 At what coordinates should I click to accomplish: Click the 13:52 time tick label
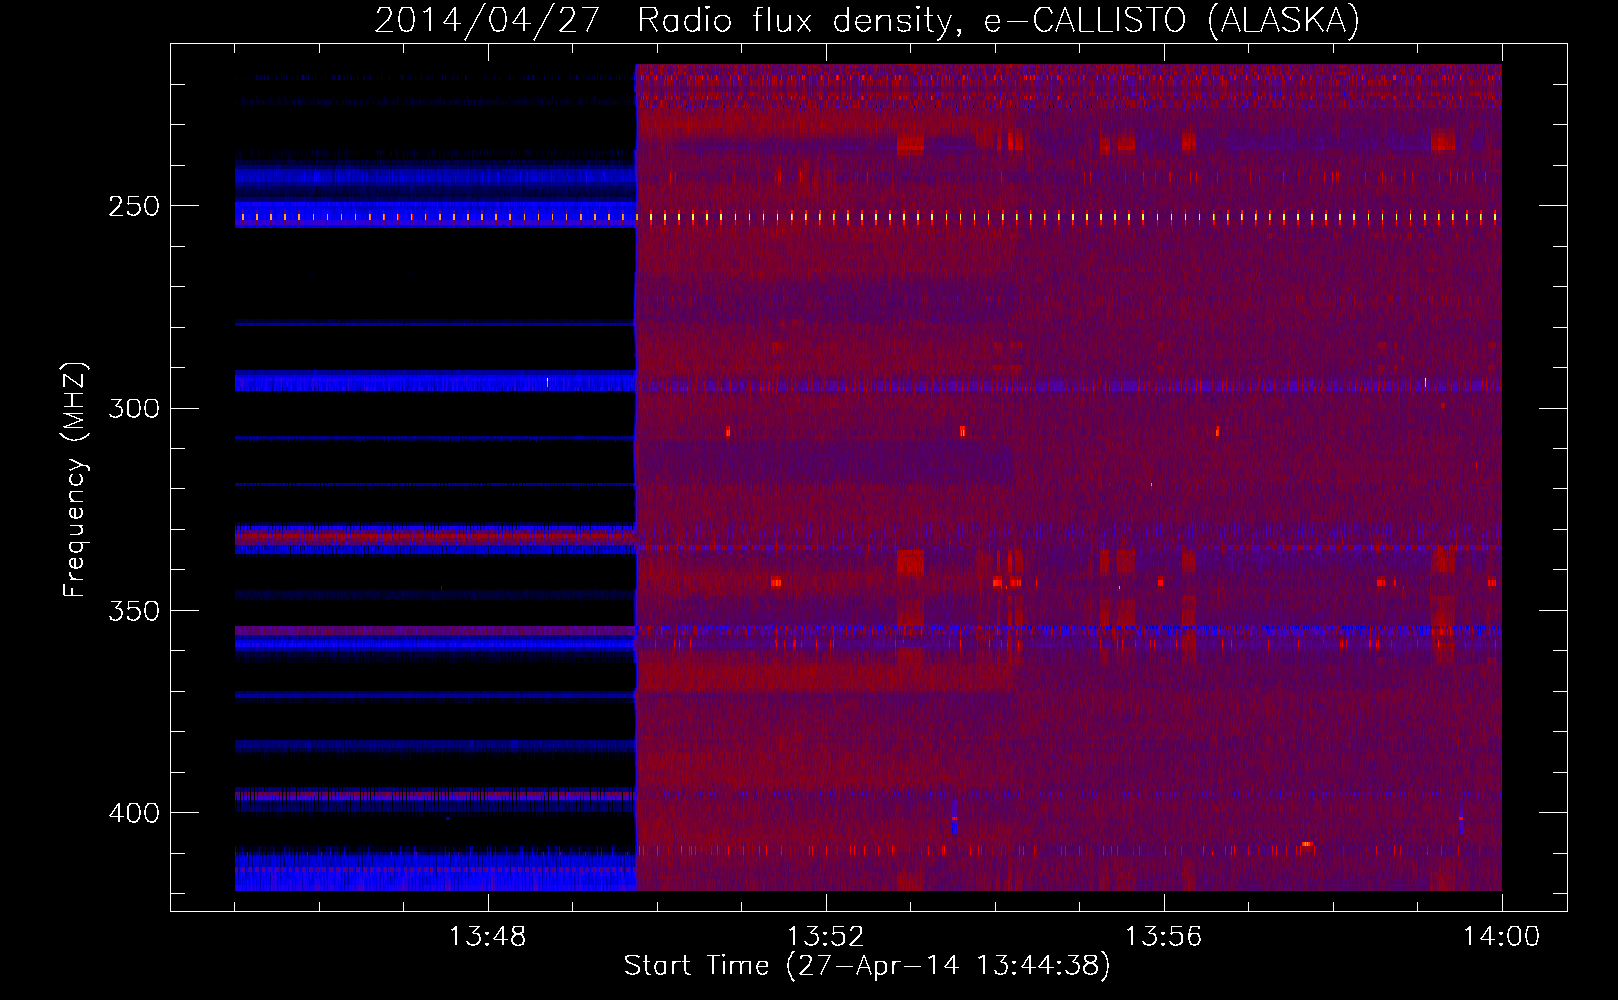pyautogui.click(x=826, y=936)
